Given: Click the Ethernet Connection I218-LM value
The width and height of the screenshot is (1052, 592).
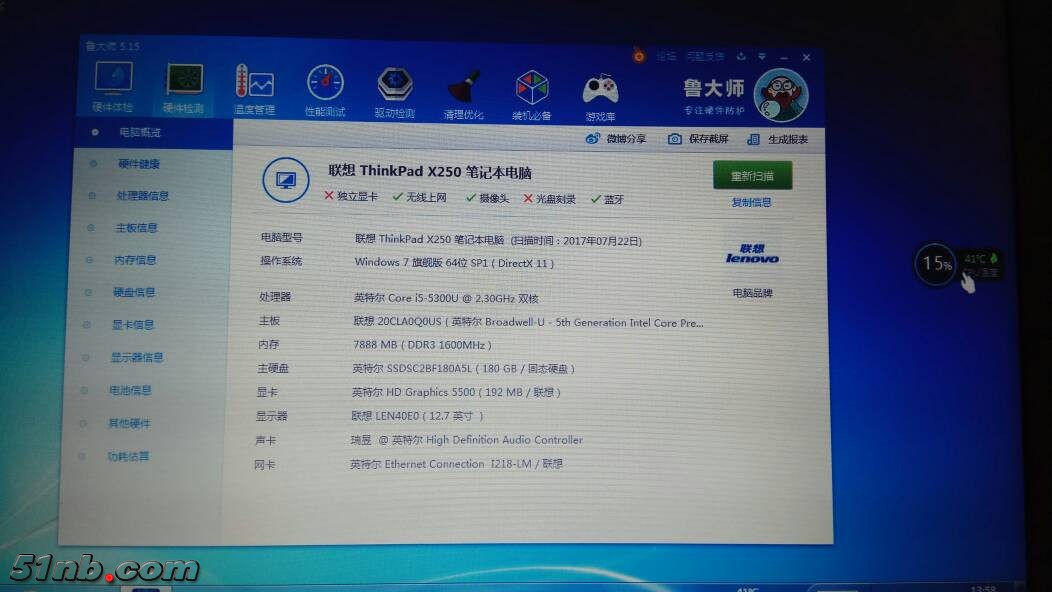Looking at the screenshot, I should (456, 464).
